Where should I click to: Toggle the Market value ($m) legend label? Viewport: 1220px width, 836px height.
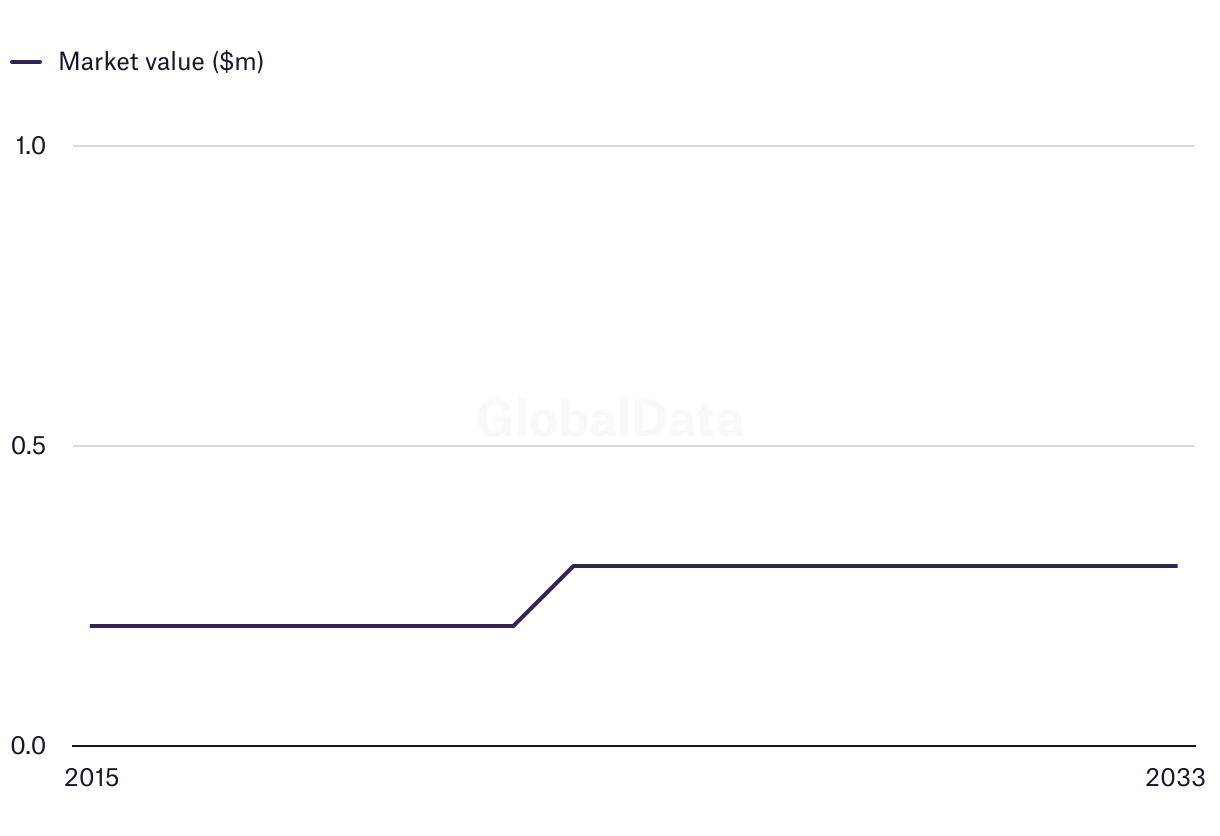click(161, 62)
